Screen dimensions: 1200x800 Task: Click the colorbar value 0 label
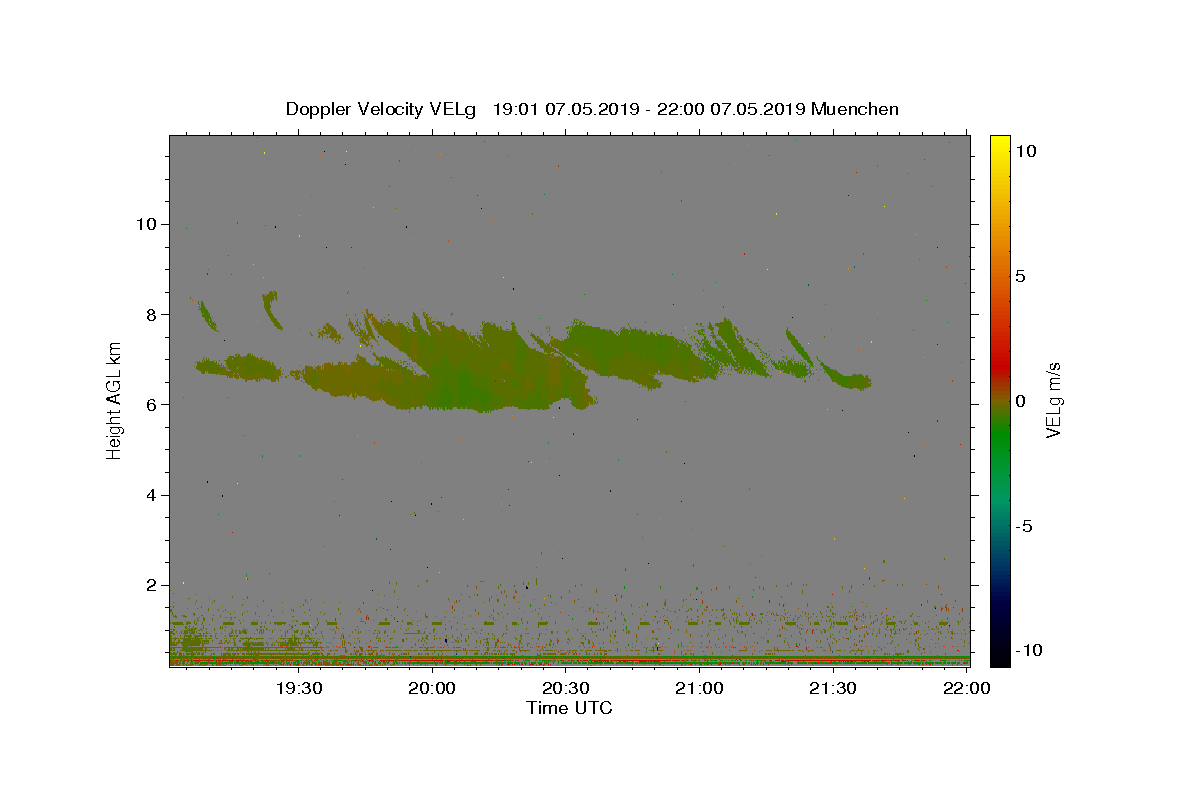click(x=1020, y=401)
